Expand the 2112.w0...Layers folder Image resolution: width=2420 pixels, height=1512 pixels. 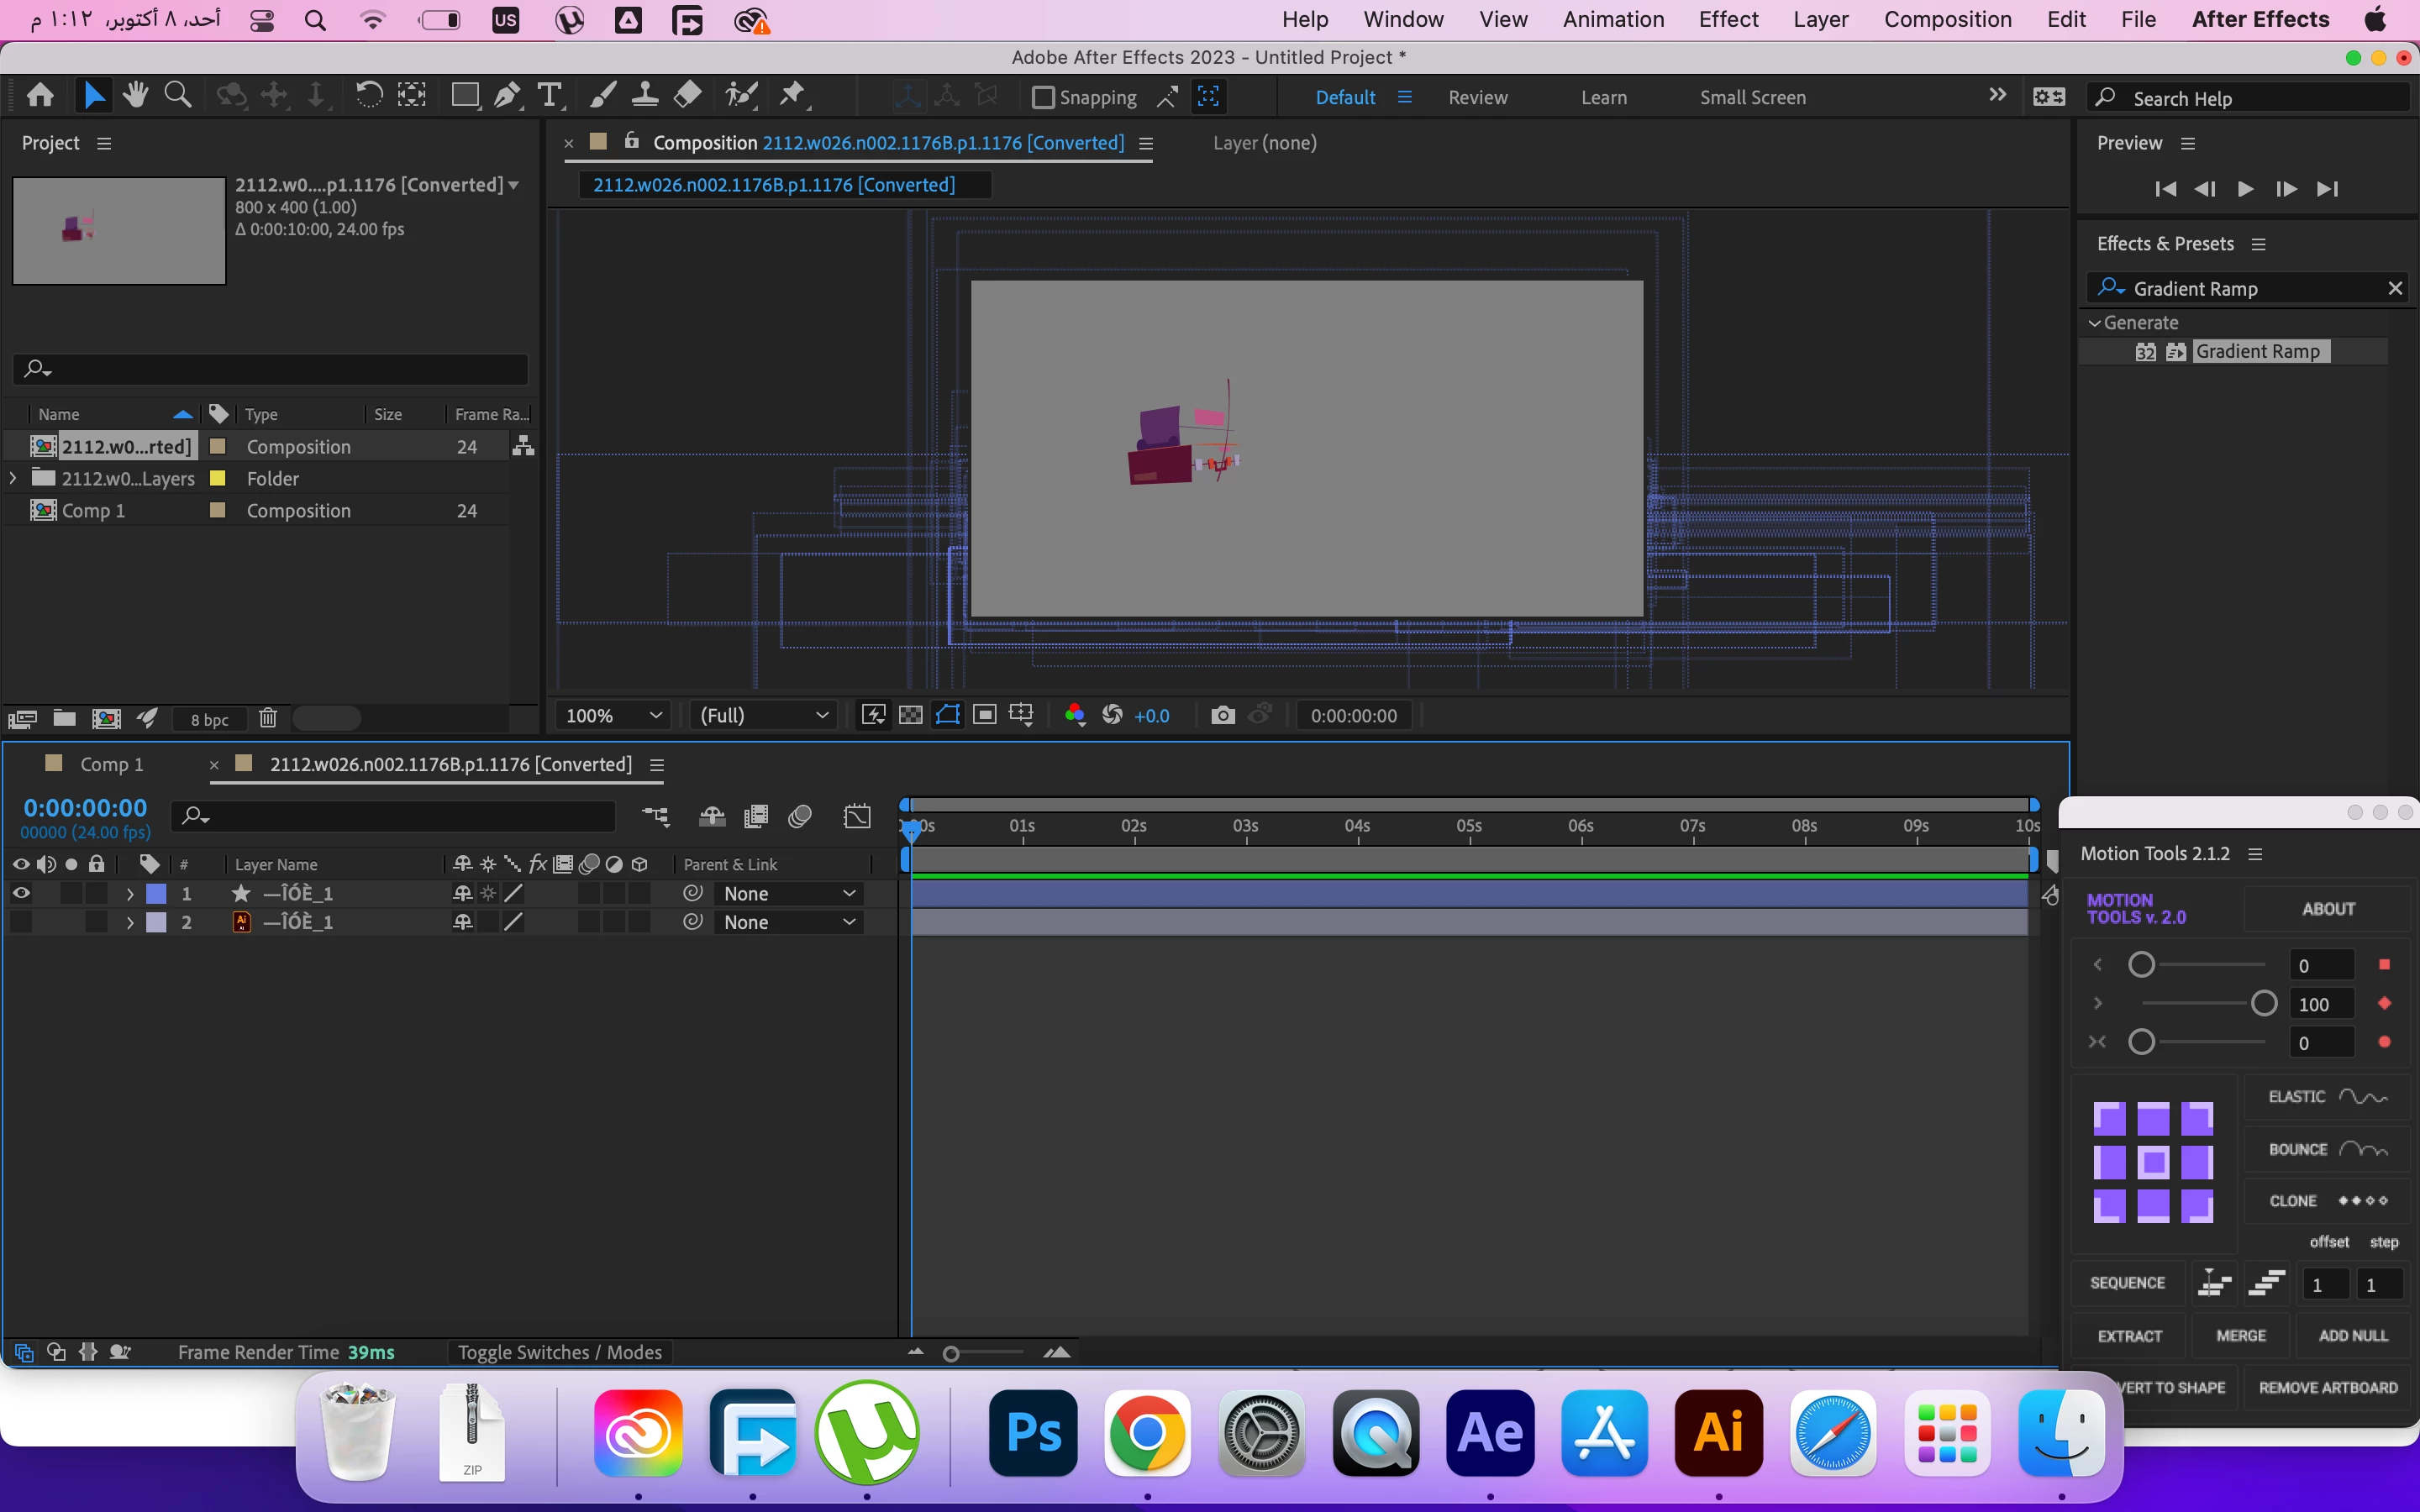click(x=13, y=478)
